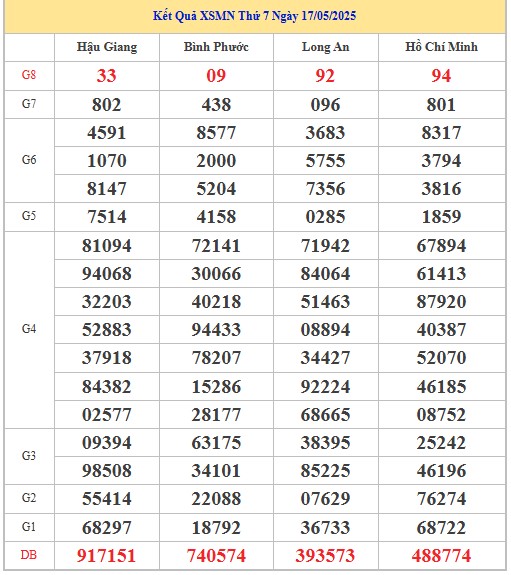Click the G4 row label
This screenshot has height=575, width=511.
(x=29, y=329)
